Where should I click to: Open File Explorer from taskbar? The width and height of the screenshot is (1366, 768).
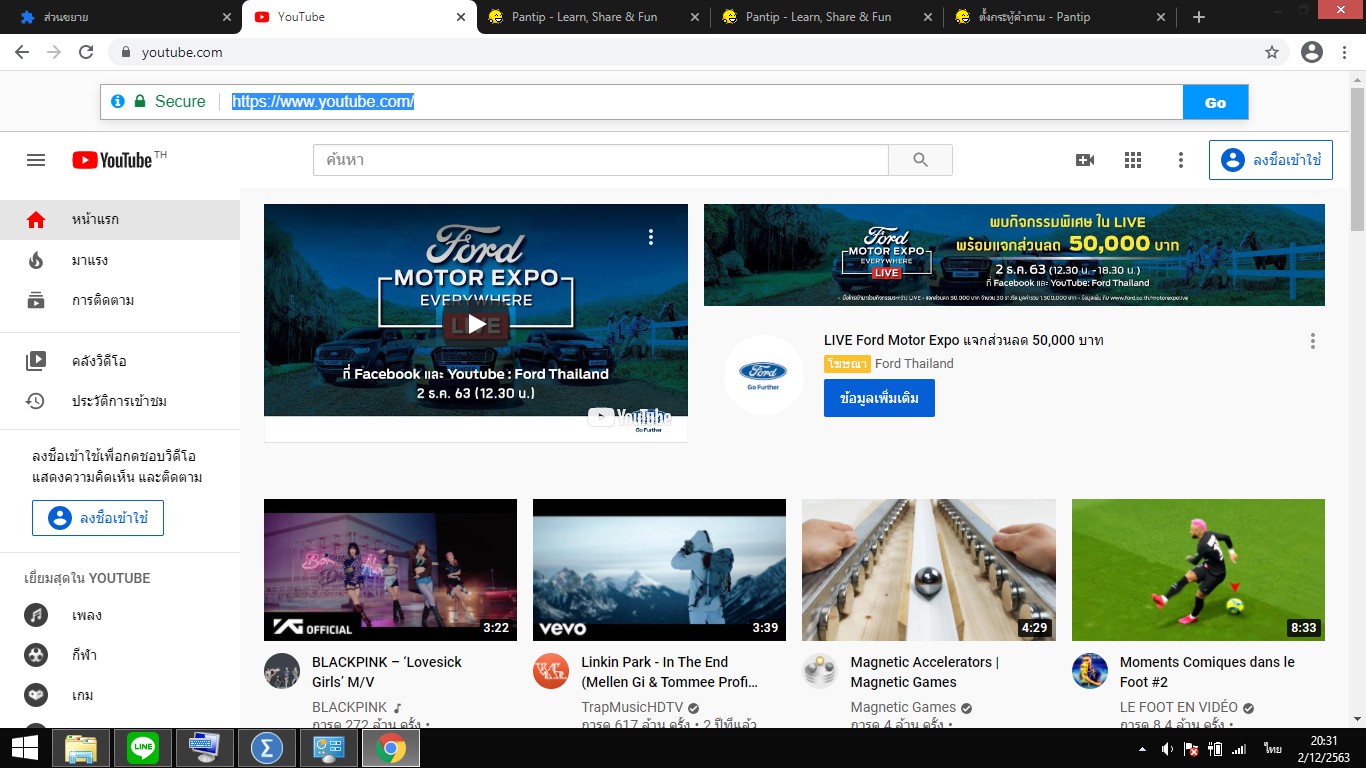pyautogui.click(x=81, y=748)
